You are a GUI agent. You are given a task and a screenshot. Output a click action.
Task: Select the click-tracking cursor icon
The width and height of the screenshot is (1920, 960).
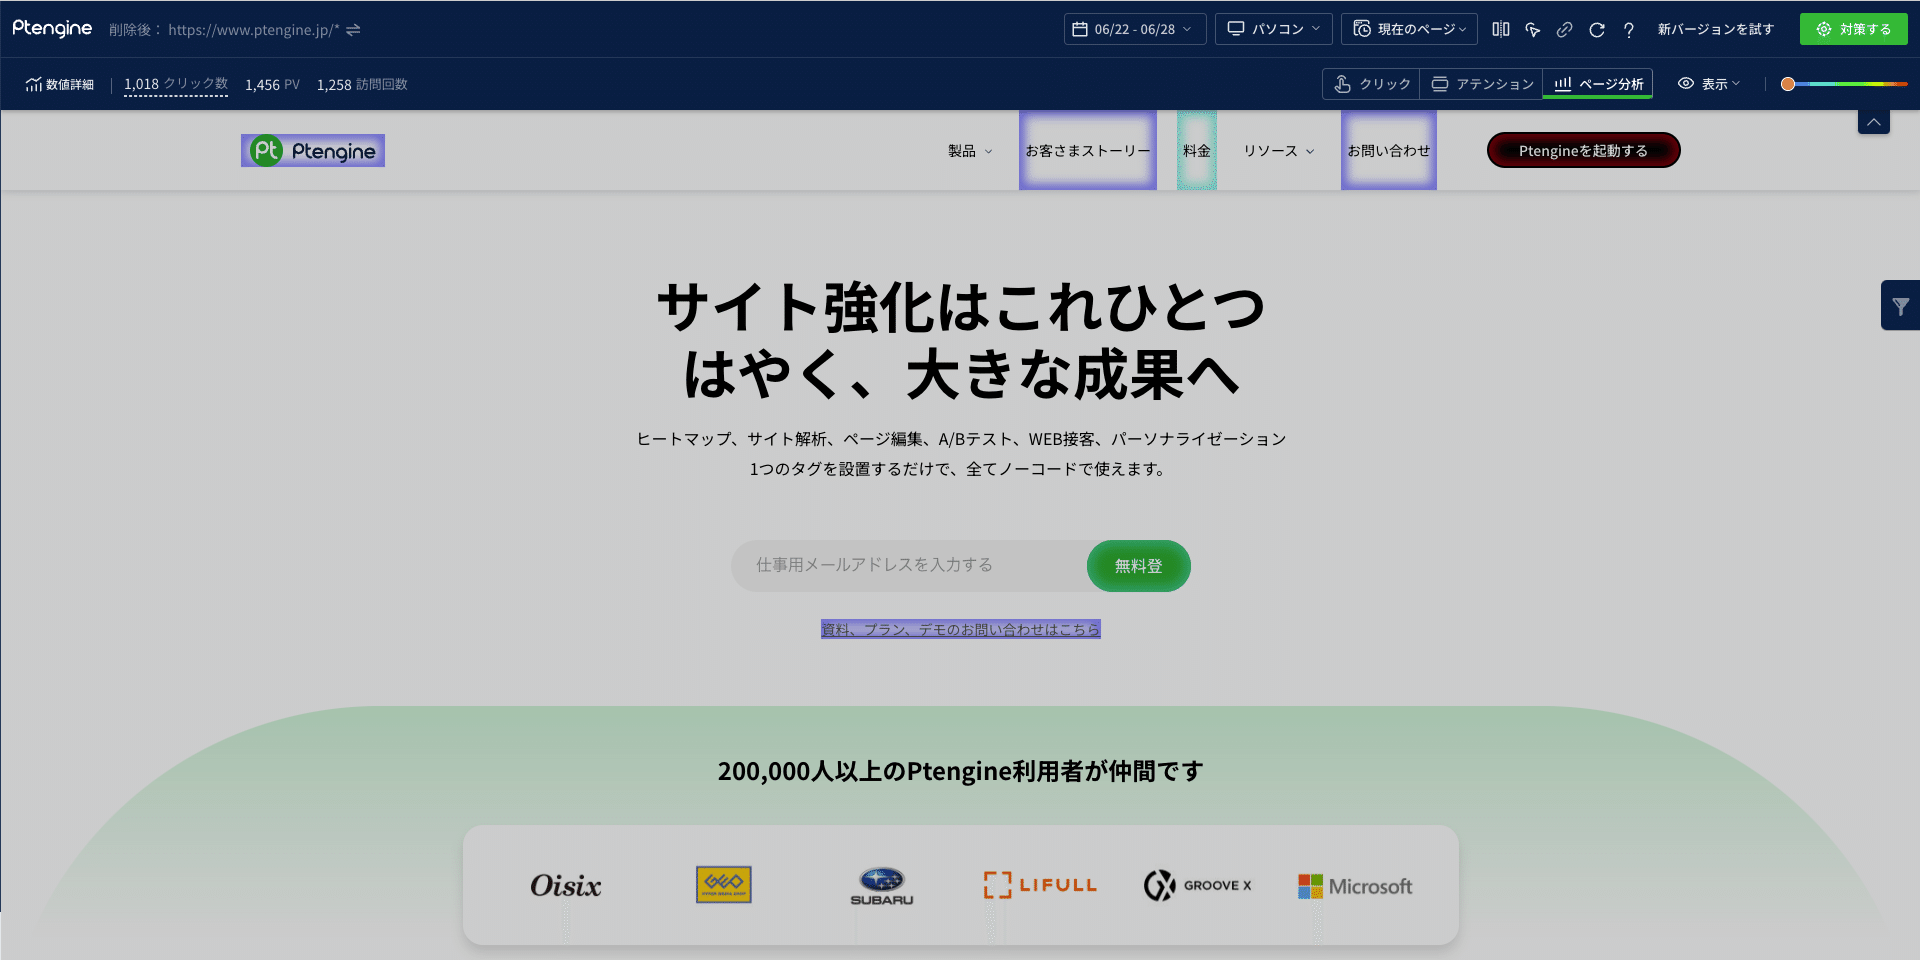tap(1533, 30)
